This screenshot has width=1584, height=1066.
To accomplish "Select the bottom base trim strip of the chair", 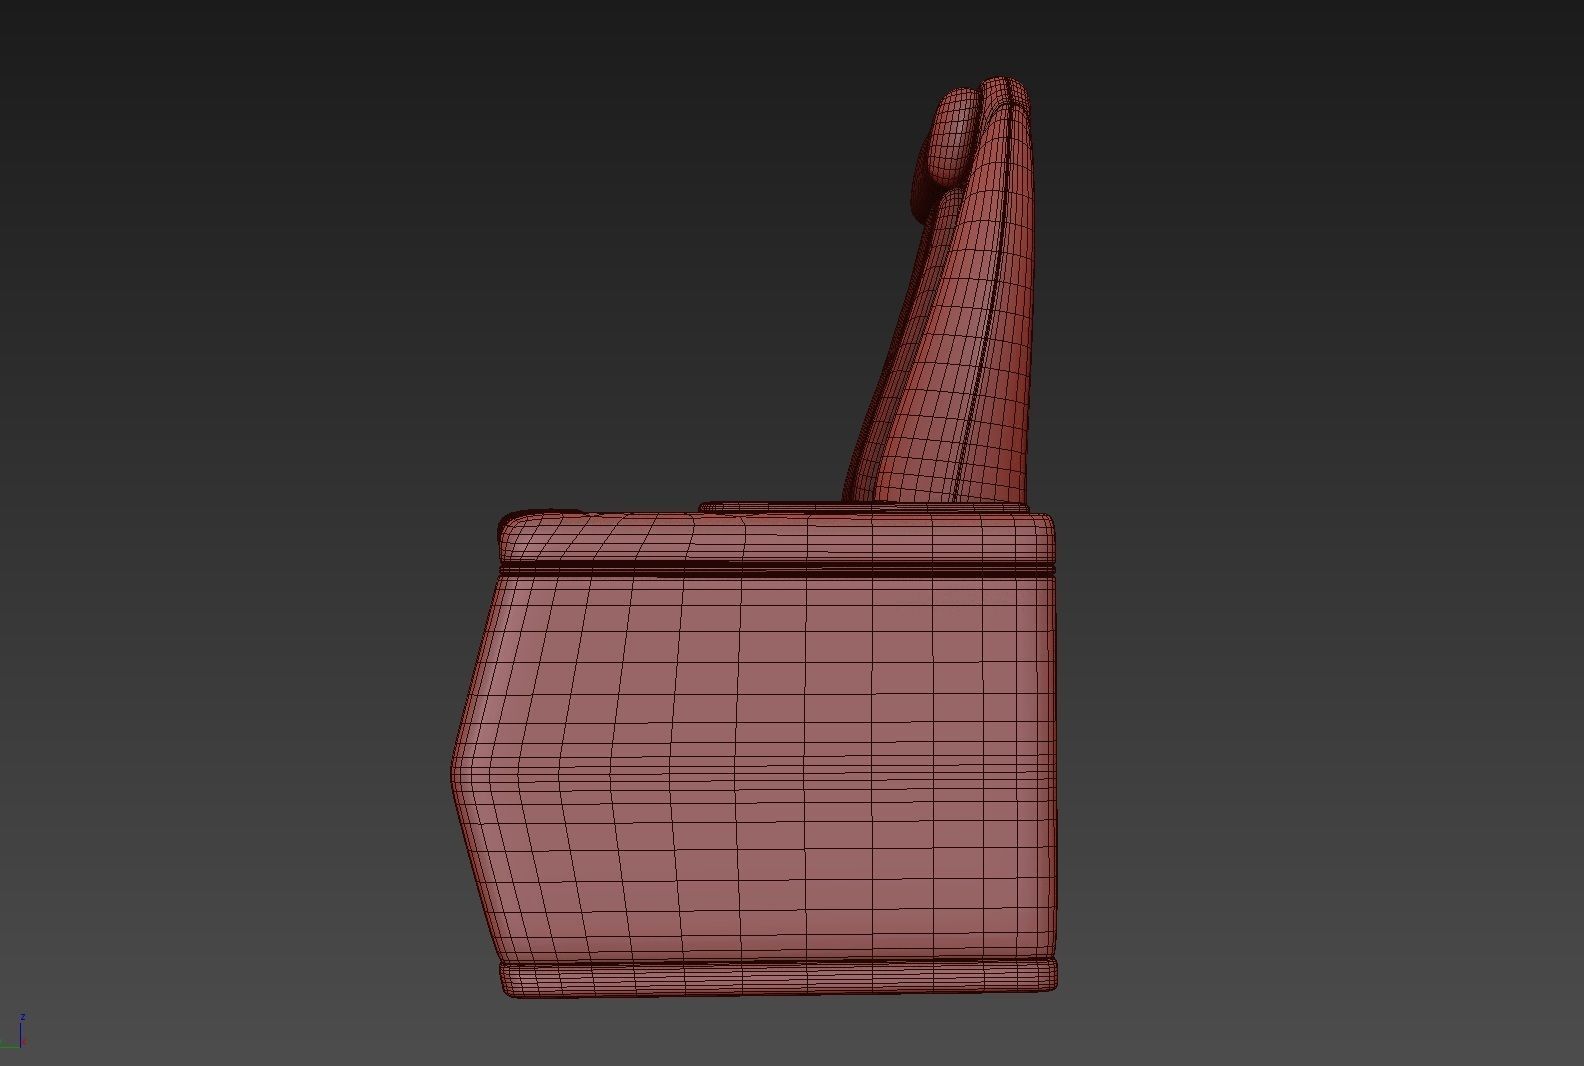I will pos(778,979).
